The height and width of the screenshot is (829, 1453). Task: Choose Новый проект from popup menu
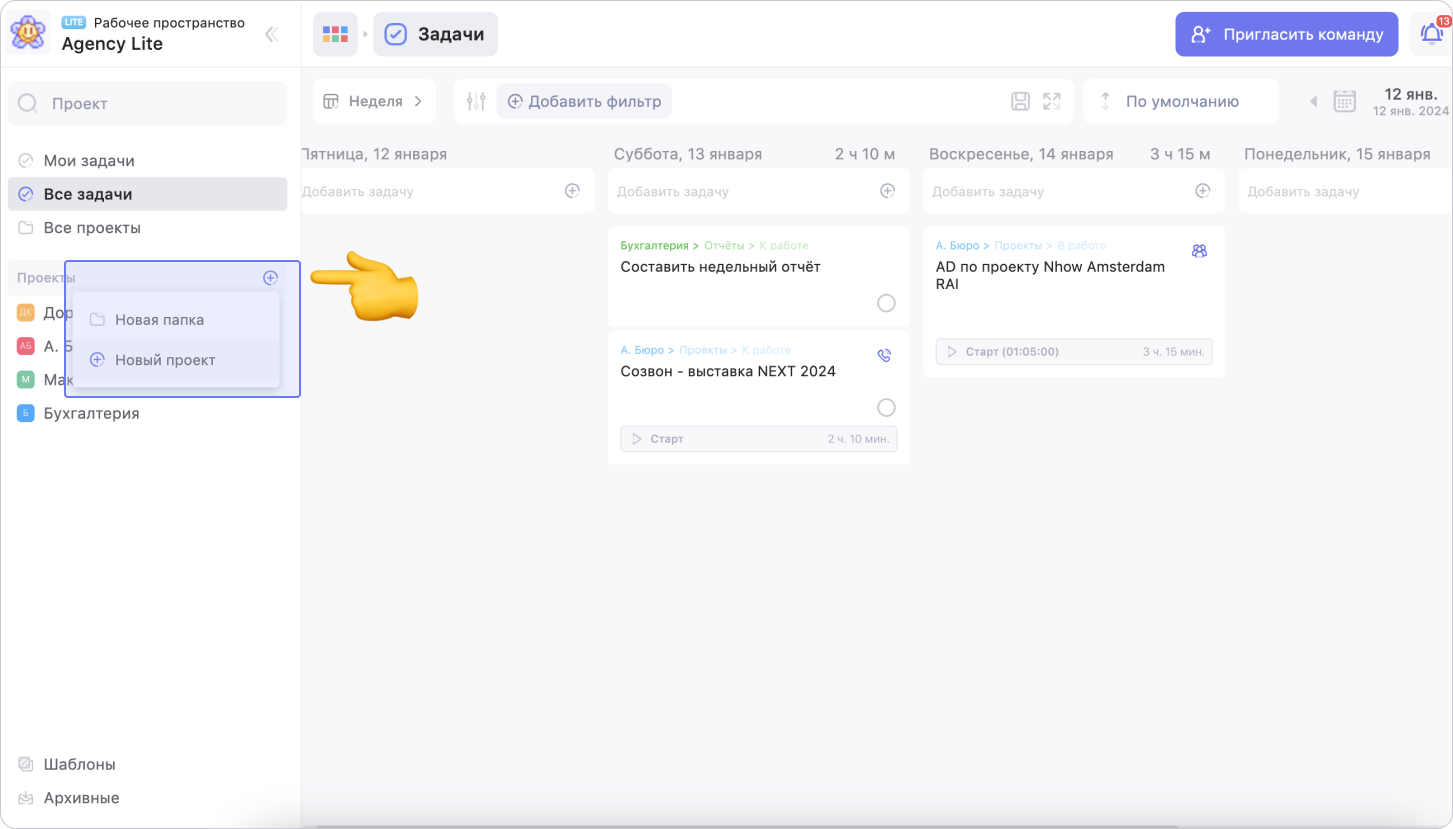click(x=176, y=360)
